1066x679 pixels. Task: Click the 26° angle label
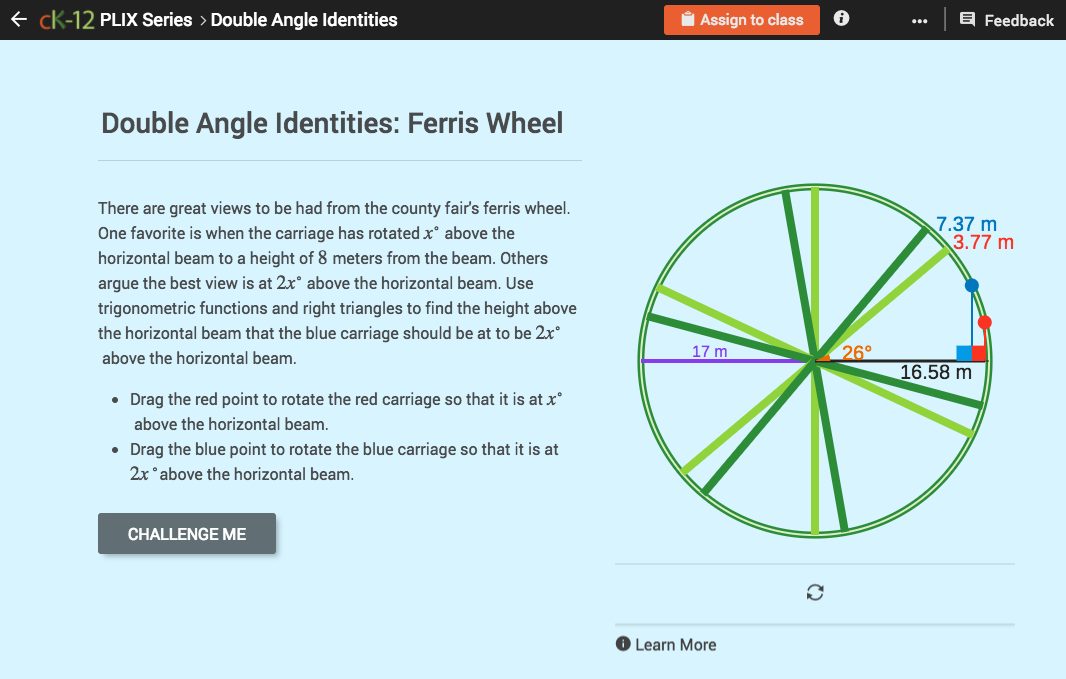857,352
